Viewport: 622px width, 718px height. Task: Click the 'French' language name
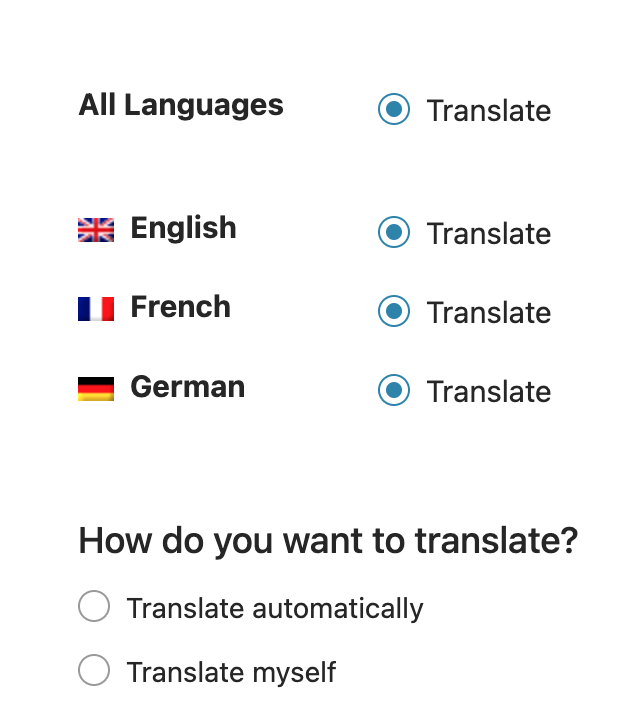click(x=180, y=307)
